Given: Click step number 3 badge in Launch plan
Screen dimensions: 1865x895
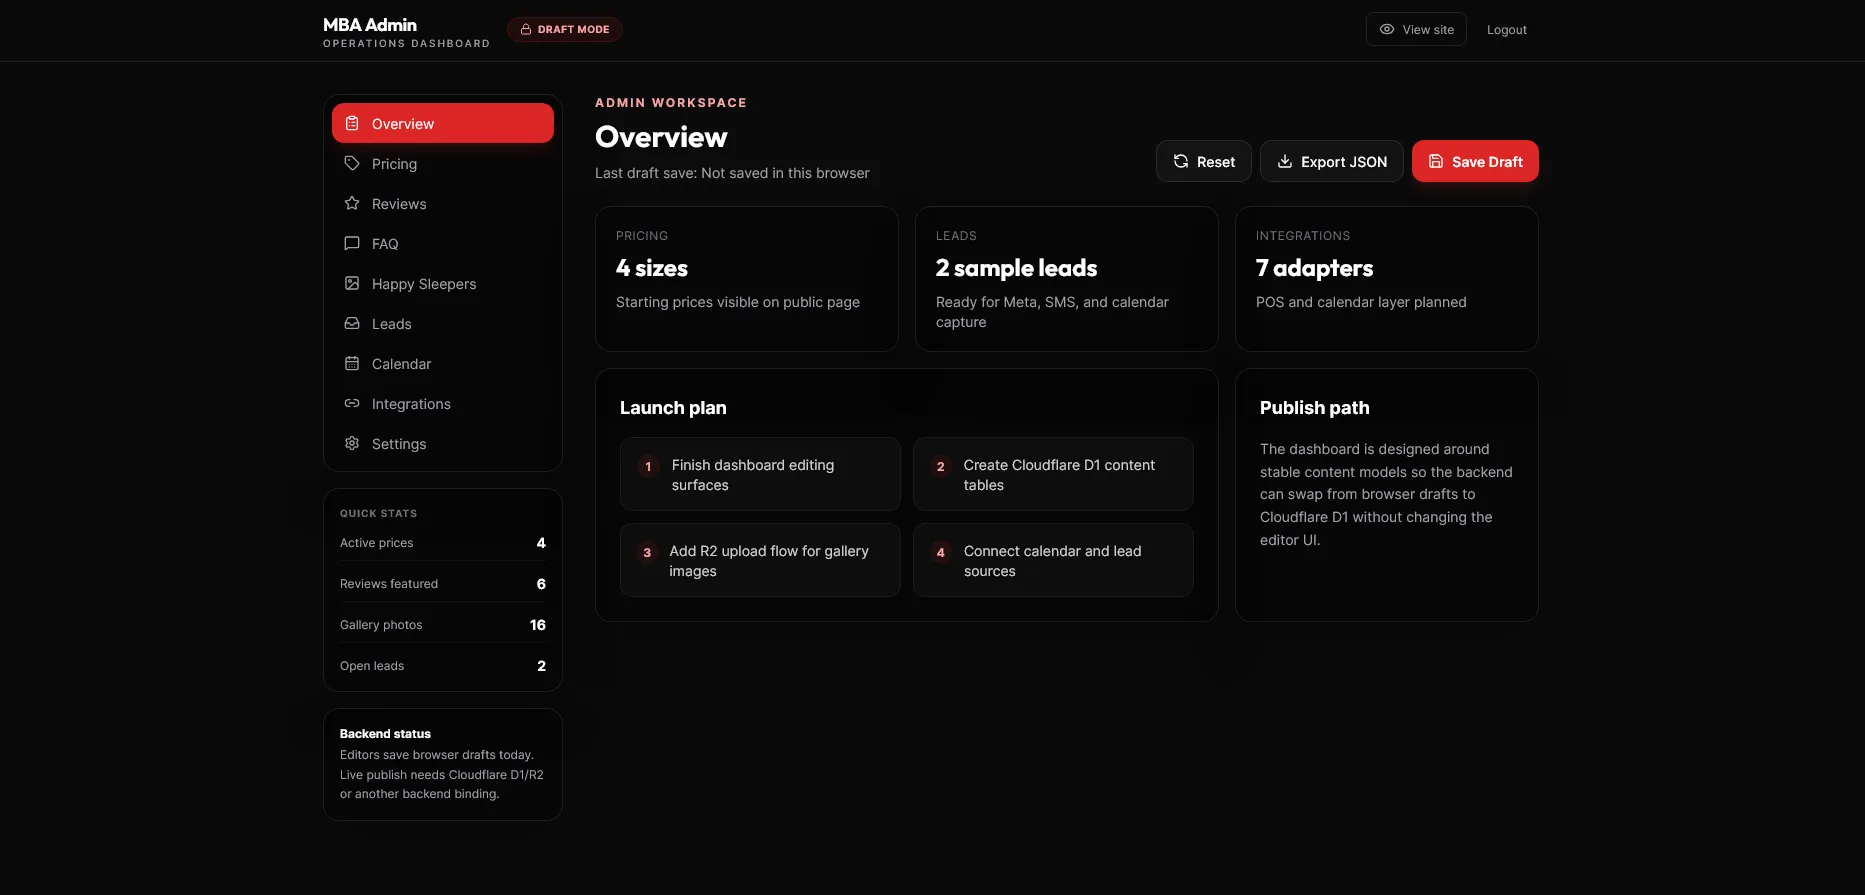Looking at the screenshot, I should (647, 552).
